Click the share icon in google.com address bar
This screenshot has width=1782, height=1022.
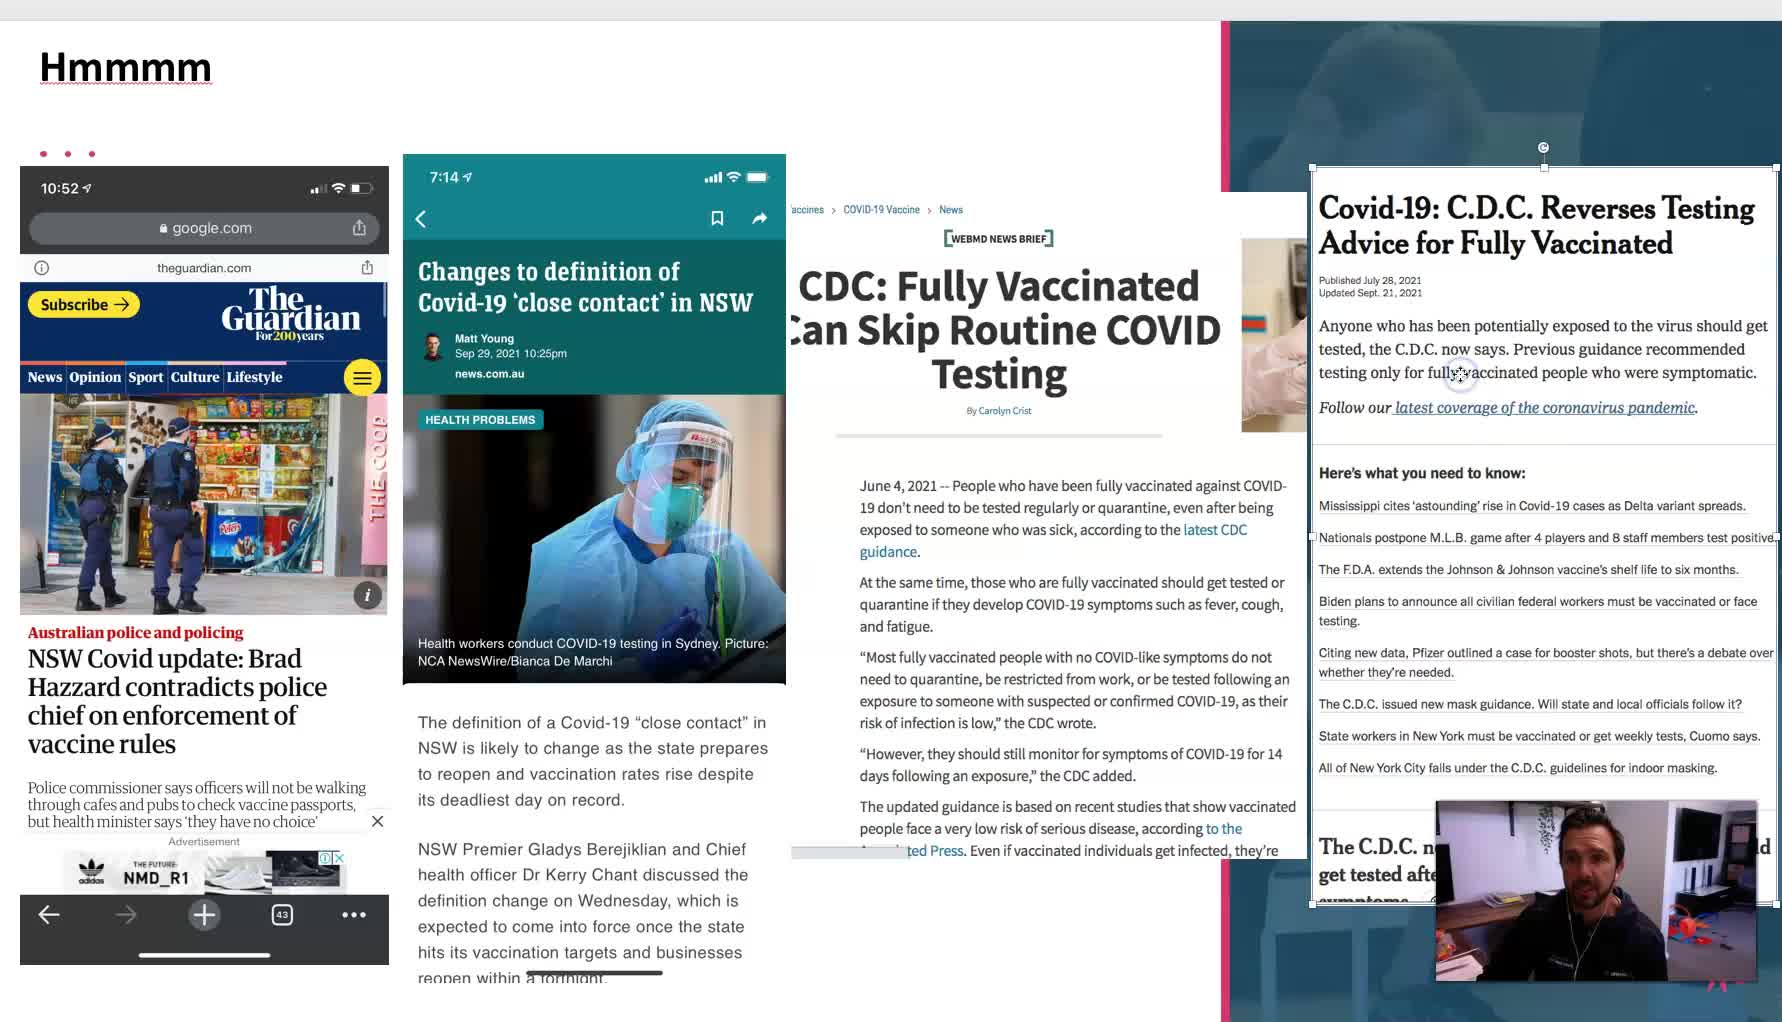(359, 228)
